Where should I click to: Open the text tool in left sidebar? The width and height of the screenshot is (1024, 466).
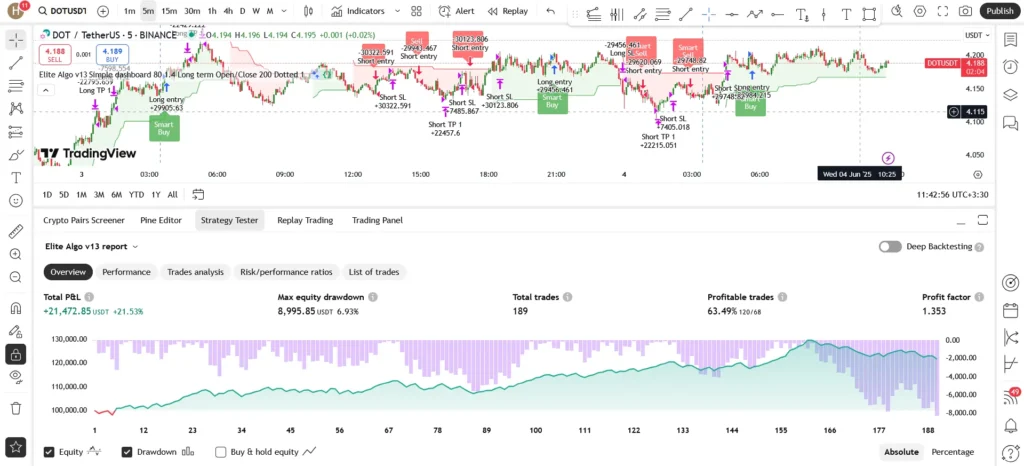tap(16, 178)
